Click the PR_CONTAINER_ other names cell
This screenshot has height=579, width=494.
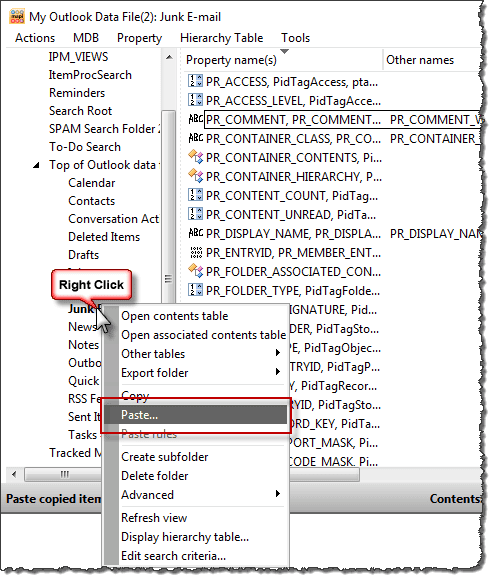tap(436, 139)
